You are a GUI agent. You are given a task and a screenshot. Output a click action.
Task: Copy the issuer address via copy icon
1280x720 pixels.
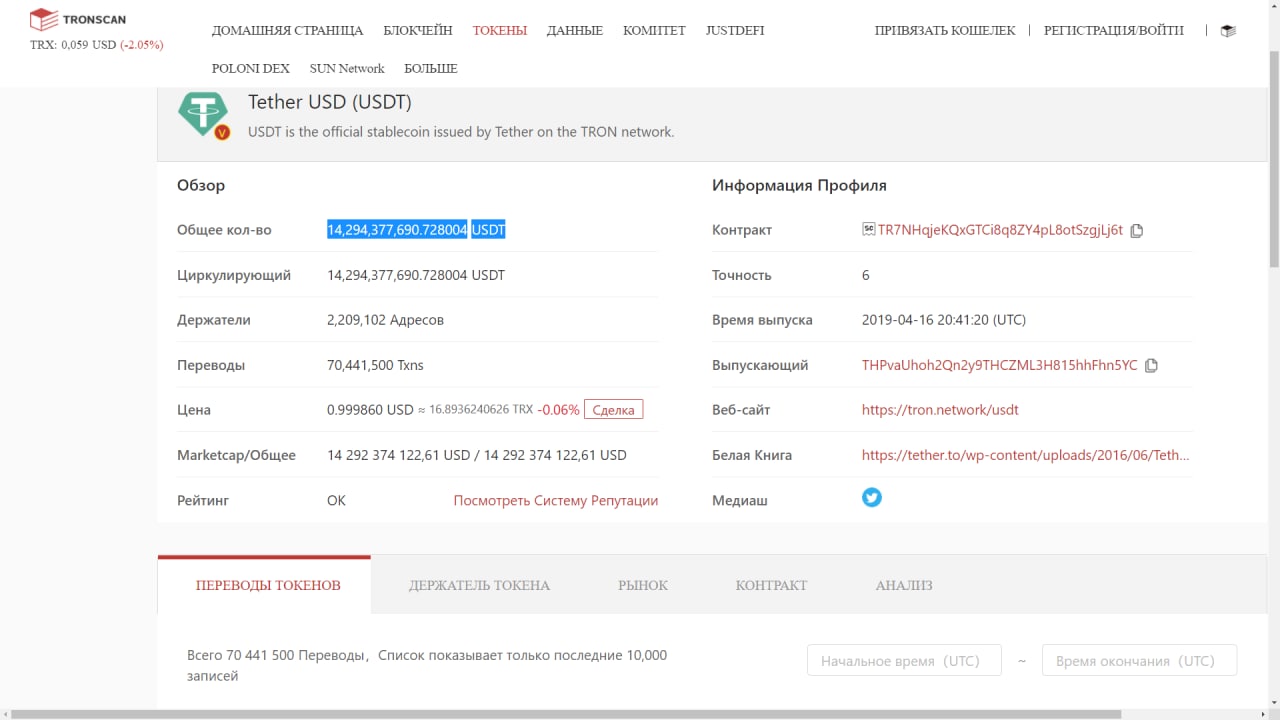[1151, 366]
